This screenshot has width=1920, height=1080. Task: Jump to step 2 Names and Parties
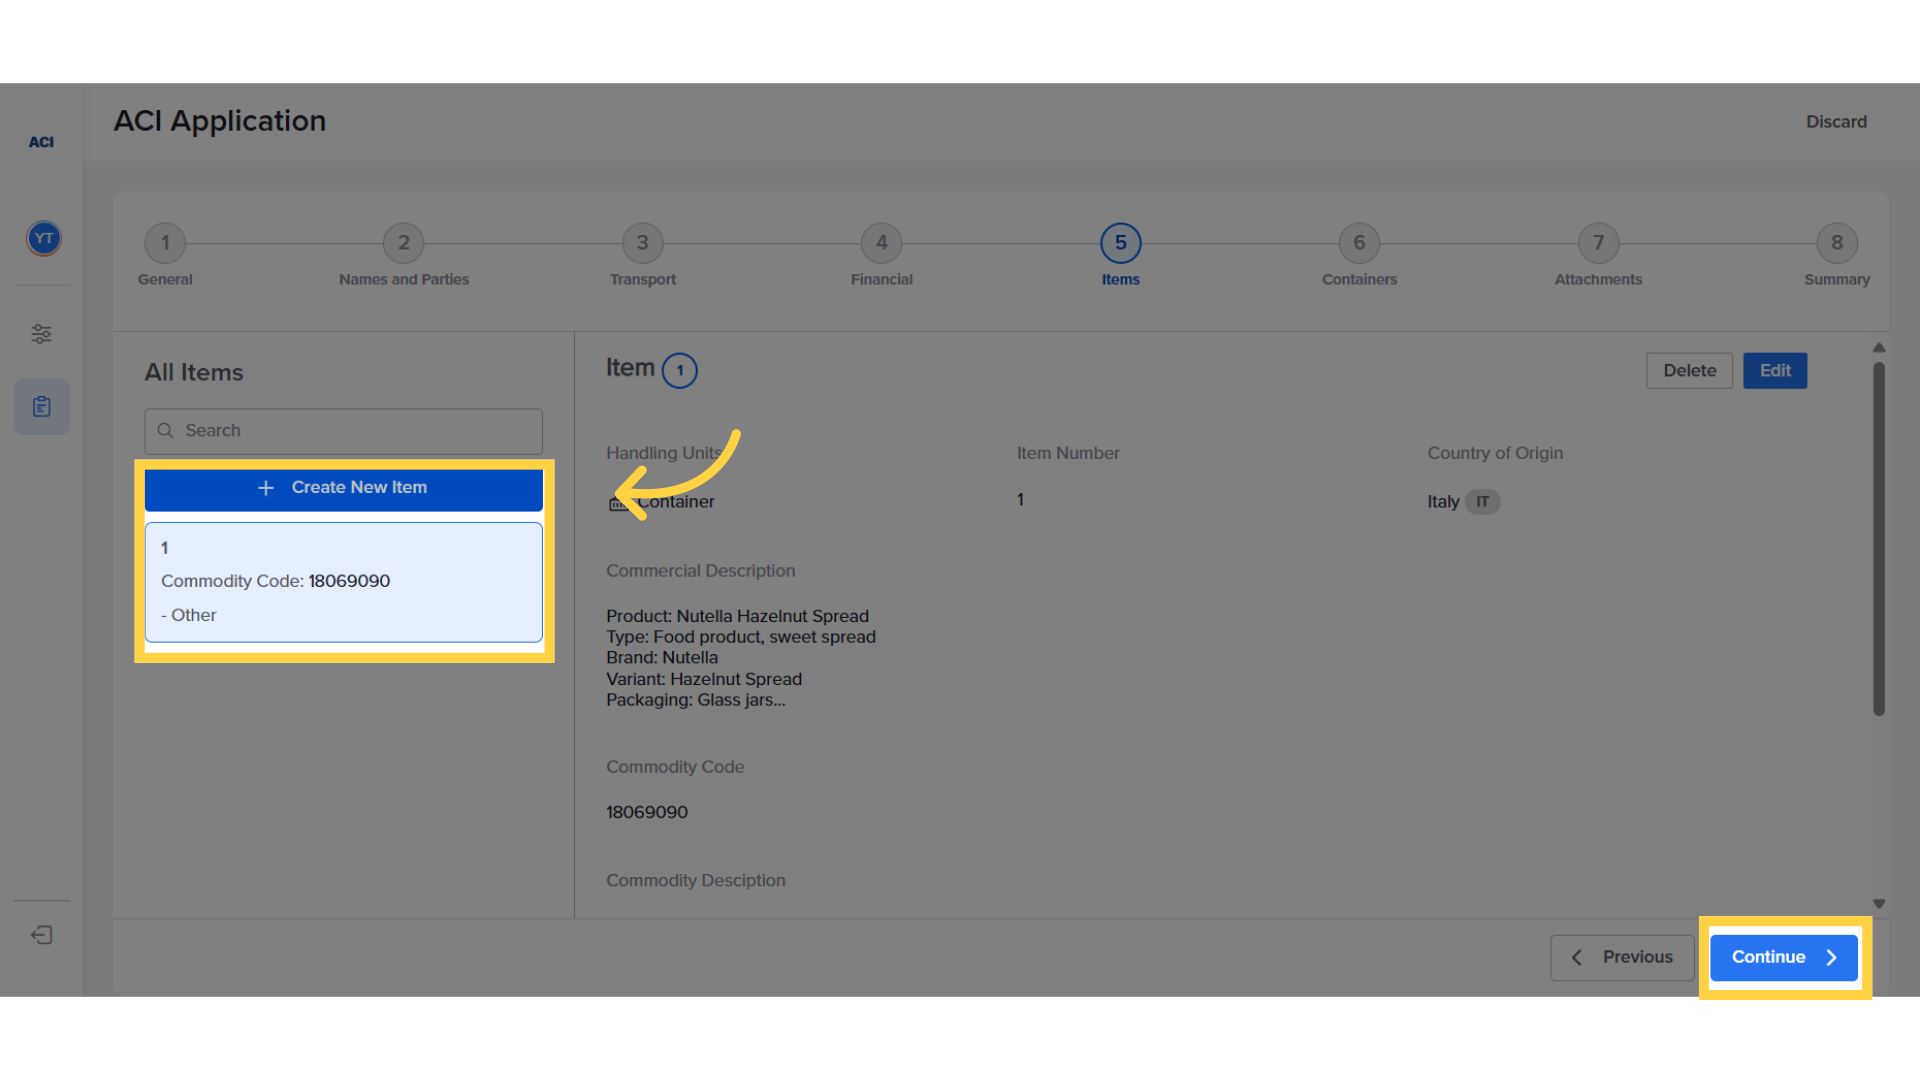pos(404,243)
